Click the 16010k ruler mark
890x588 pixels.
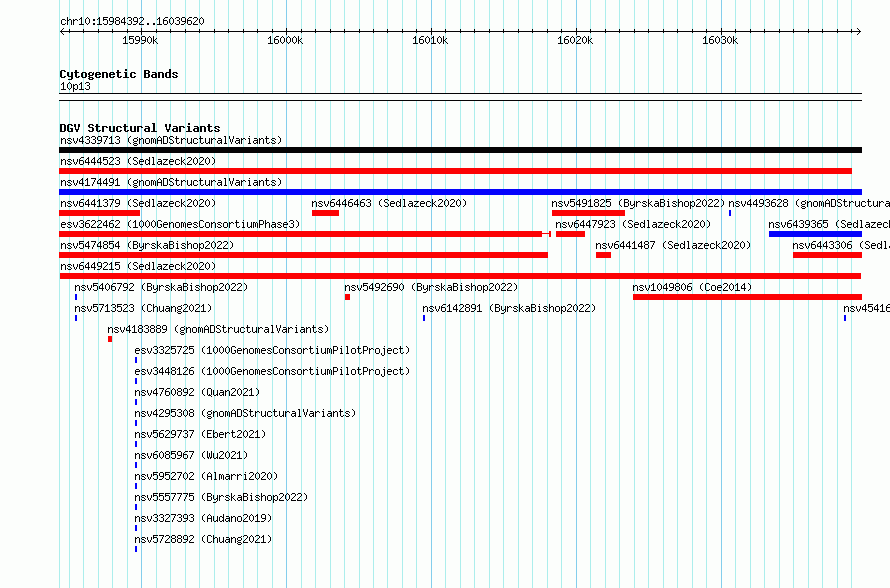[x=430, y=40]
